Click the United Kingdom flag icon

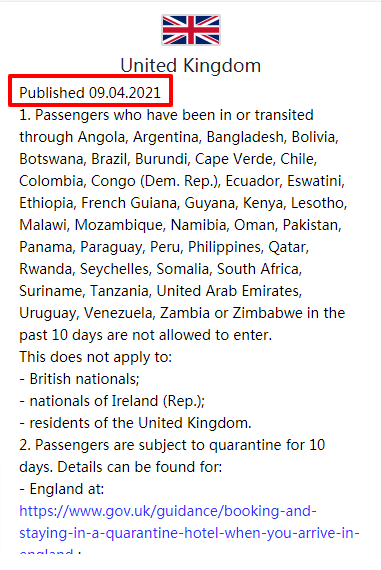point(191,30)
